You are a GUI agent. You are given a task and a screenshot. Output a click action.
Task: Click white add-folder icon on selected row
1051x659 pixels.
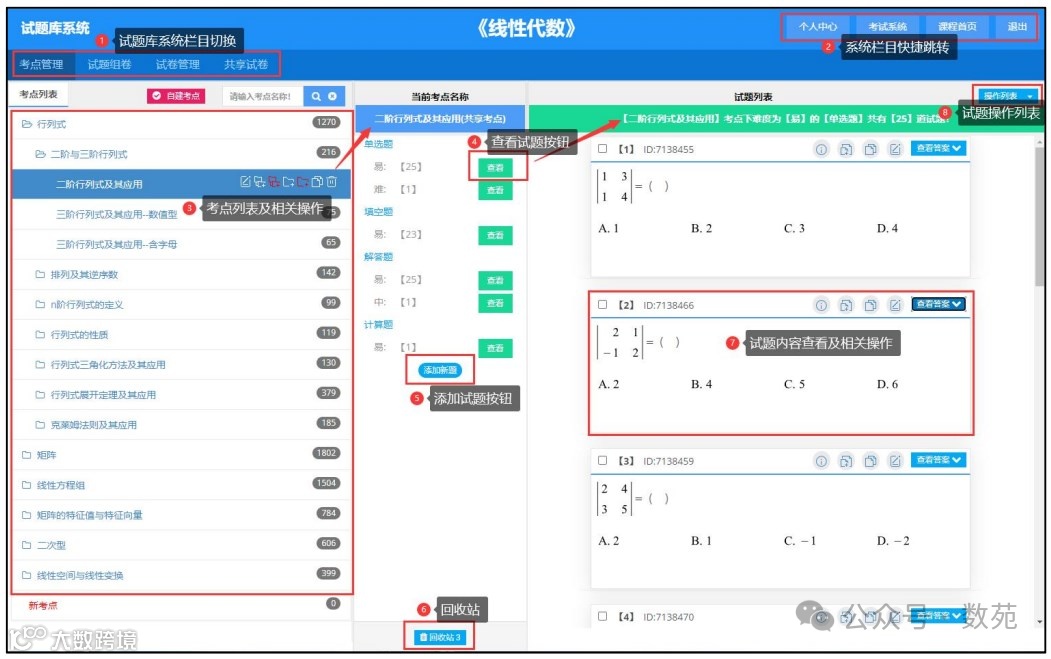(288, 182)
